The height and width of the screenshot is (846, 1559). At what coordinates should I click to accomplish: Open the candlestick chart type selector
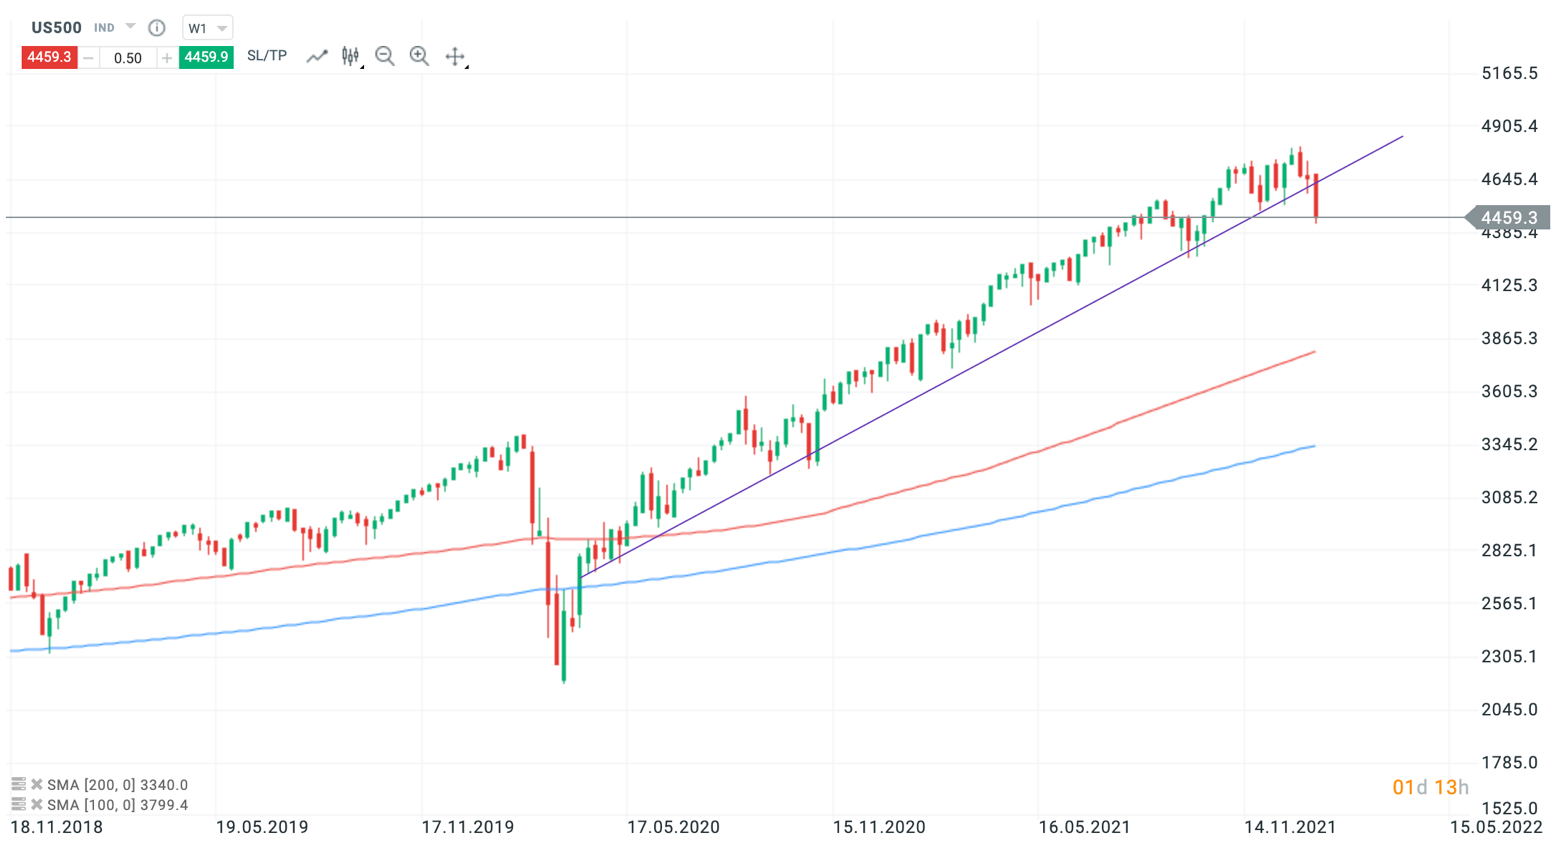[x=350, y=57]
